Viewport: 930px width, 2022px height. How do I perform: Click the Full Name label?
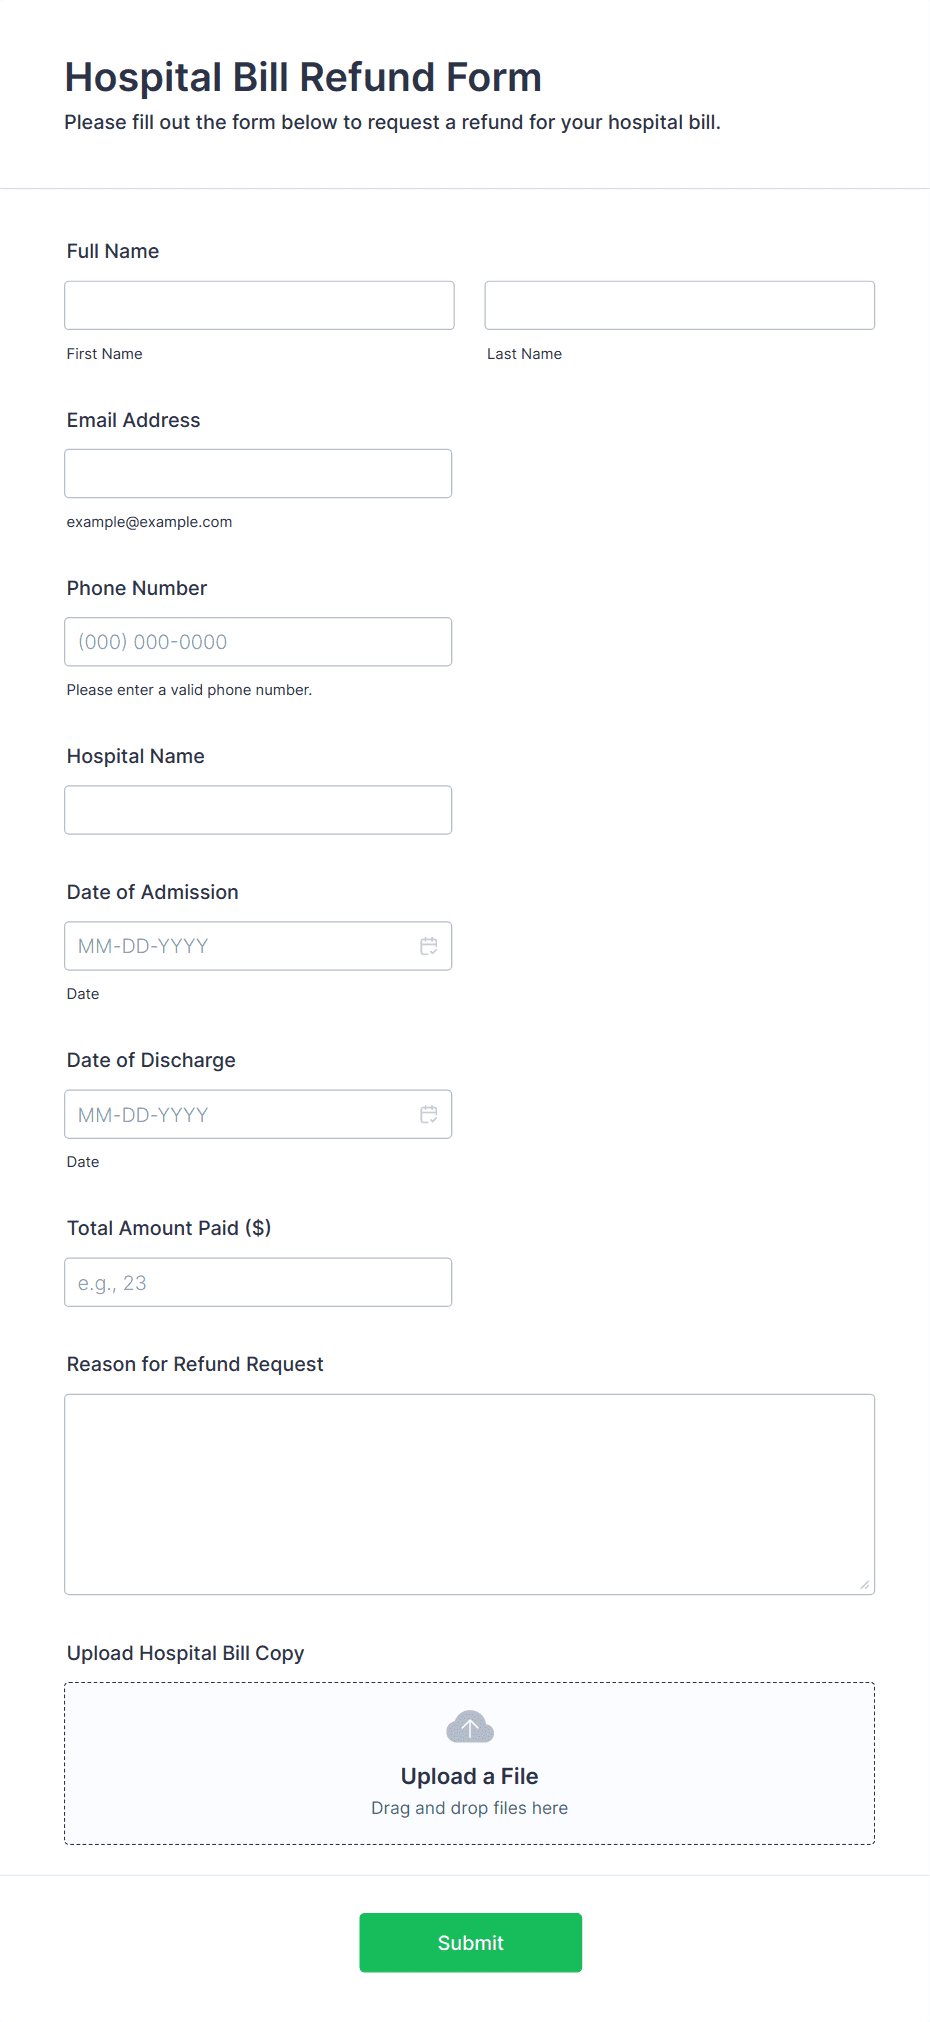click(113, 251)
